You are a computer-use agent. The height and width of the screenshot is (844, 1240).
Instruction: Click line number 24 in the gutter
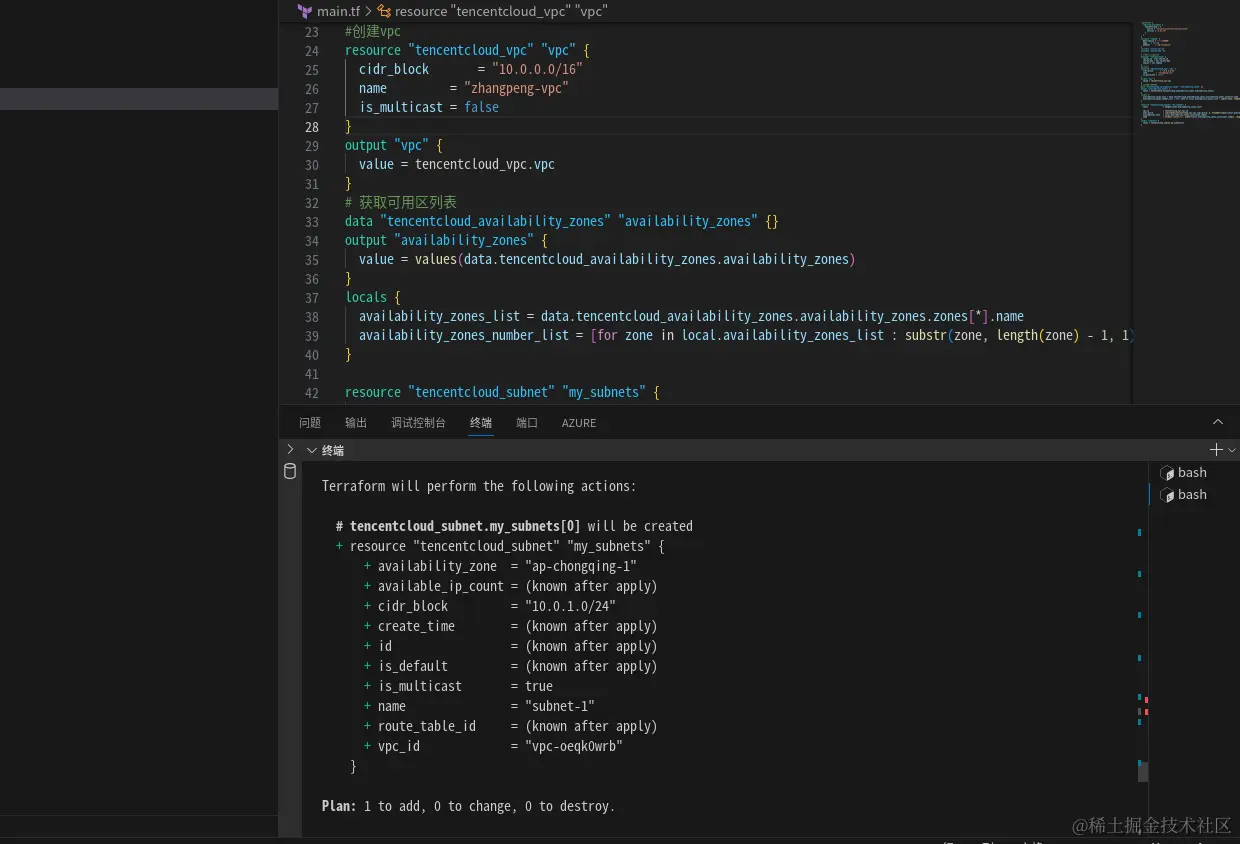[x=312, y=51]
